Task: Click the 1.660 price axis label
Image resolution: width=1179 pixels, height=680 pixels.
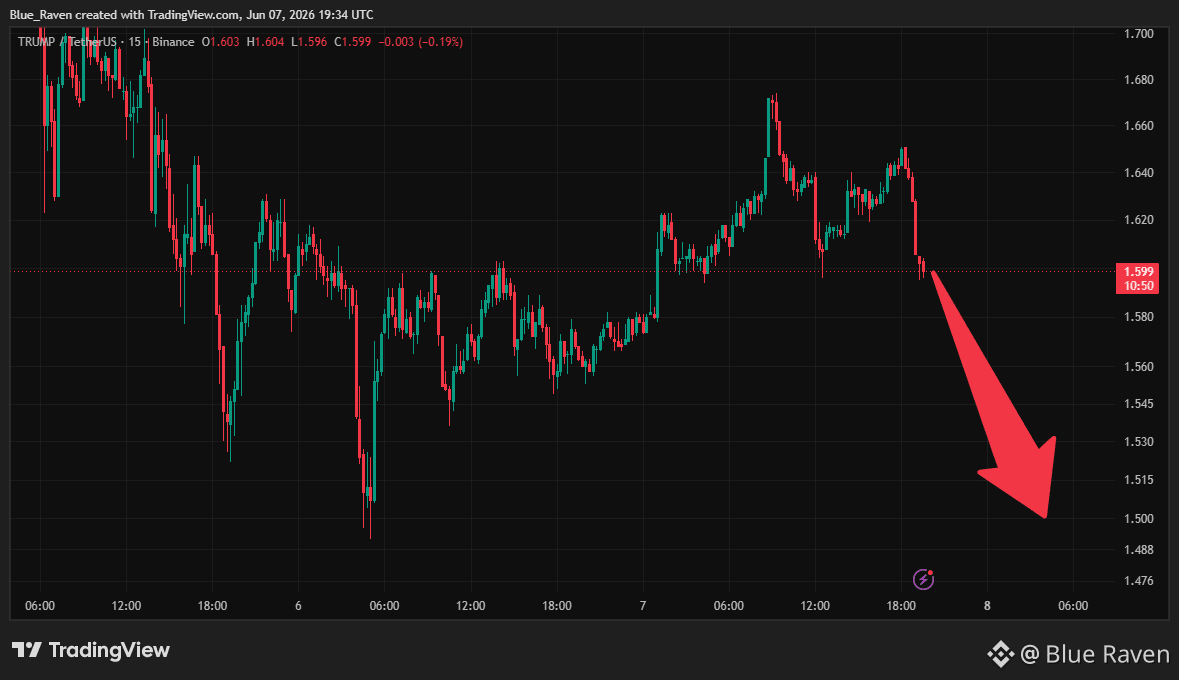Action: point(1138,126)
